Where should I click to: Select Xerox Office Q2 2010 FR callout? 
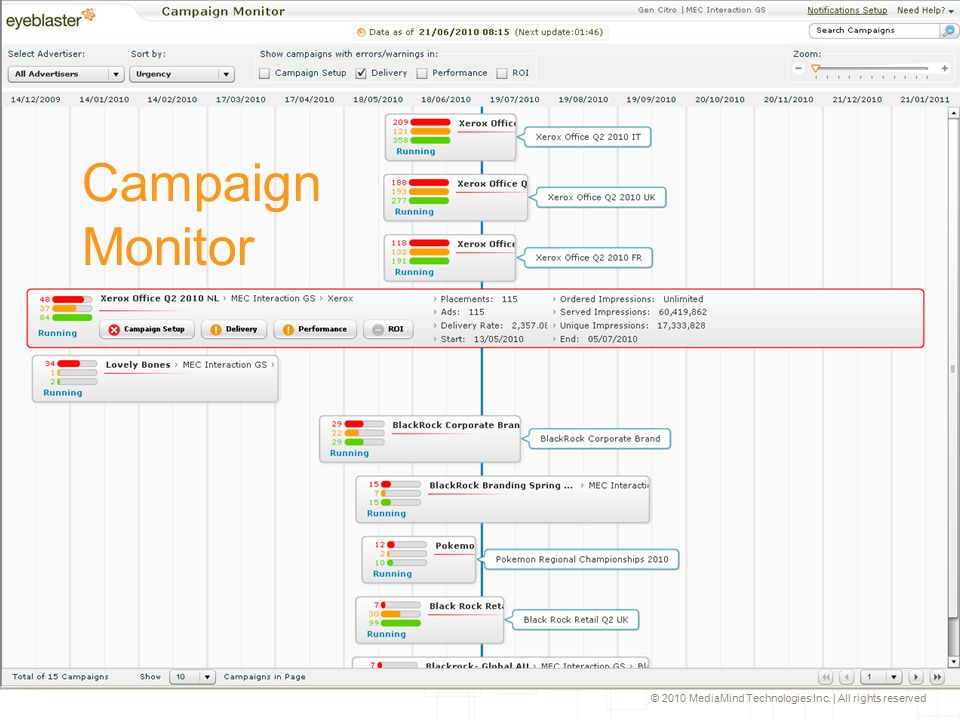588,258
